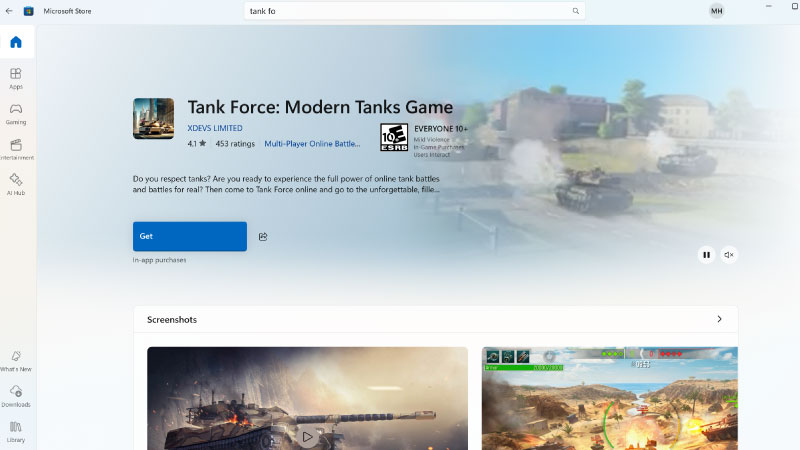Image resolution: width=800 pixels, height=450 pixels.
Task: Maximize the Microsoft Store window
Action: (794, 6)
